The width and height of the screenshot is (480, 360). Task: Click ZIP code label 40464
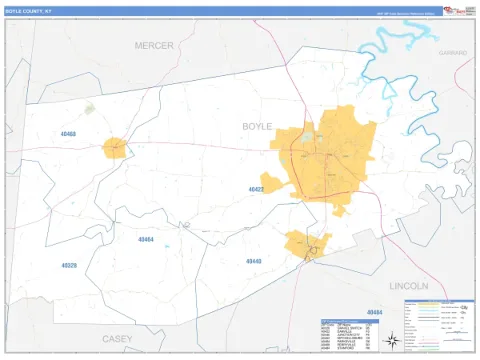(146, 239)
